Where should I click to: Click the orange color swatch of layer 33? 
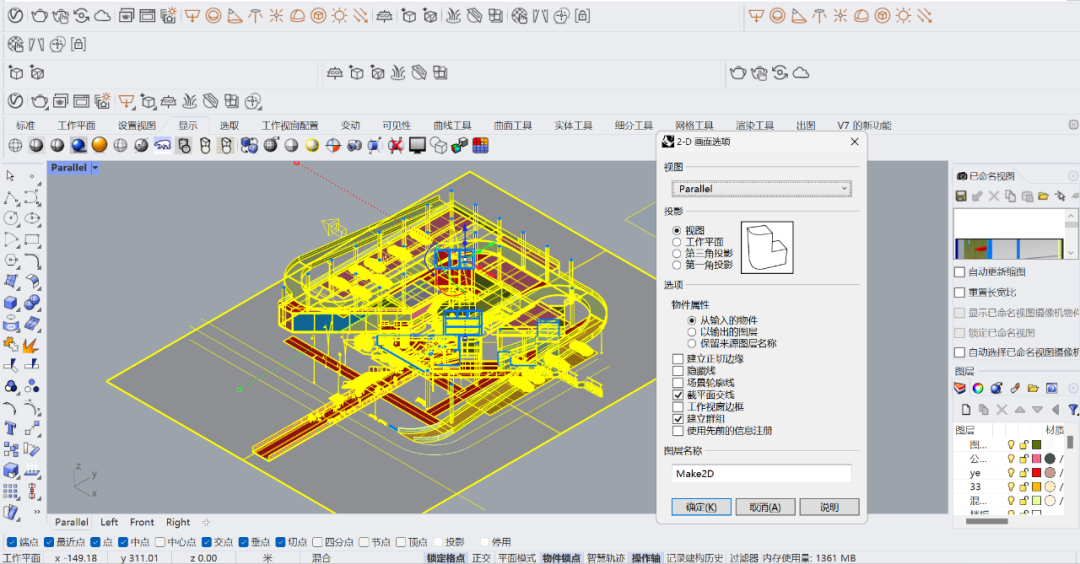(x=1037, y=487)
